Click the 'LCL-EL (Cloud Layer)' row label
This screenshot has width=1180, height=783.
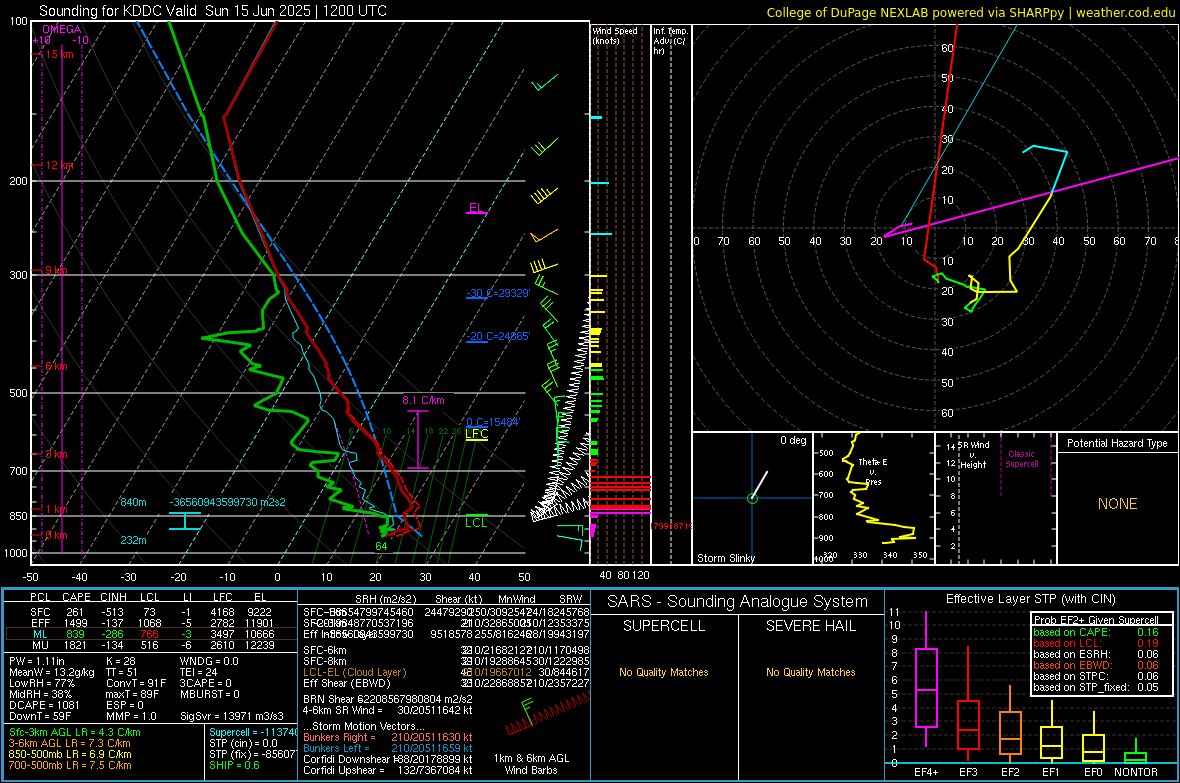pyautogui.click(x=354, y=672)
